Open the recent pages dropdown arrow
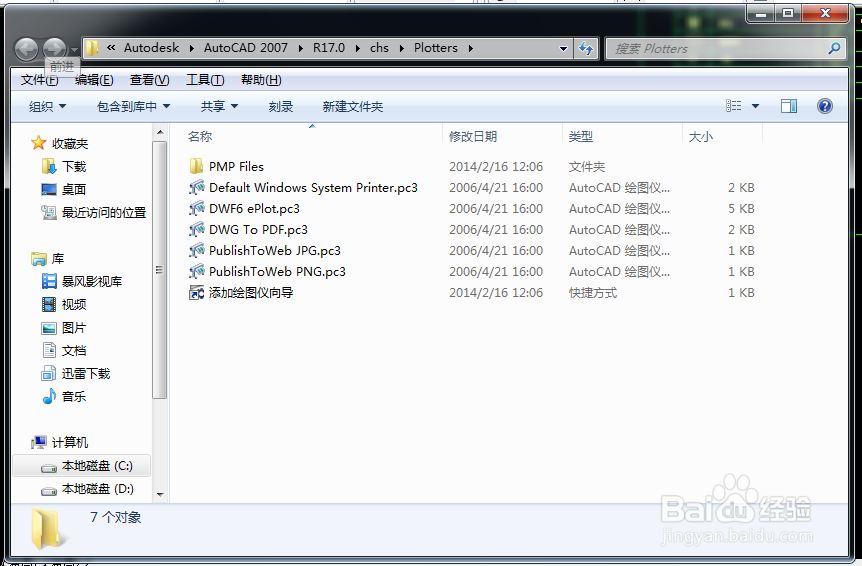The height and width of the screenshot is (566, 862). [74, 49]
